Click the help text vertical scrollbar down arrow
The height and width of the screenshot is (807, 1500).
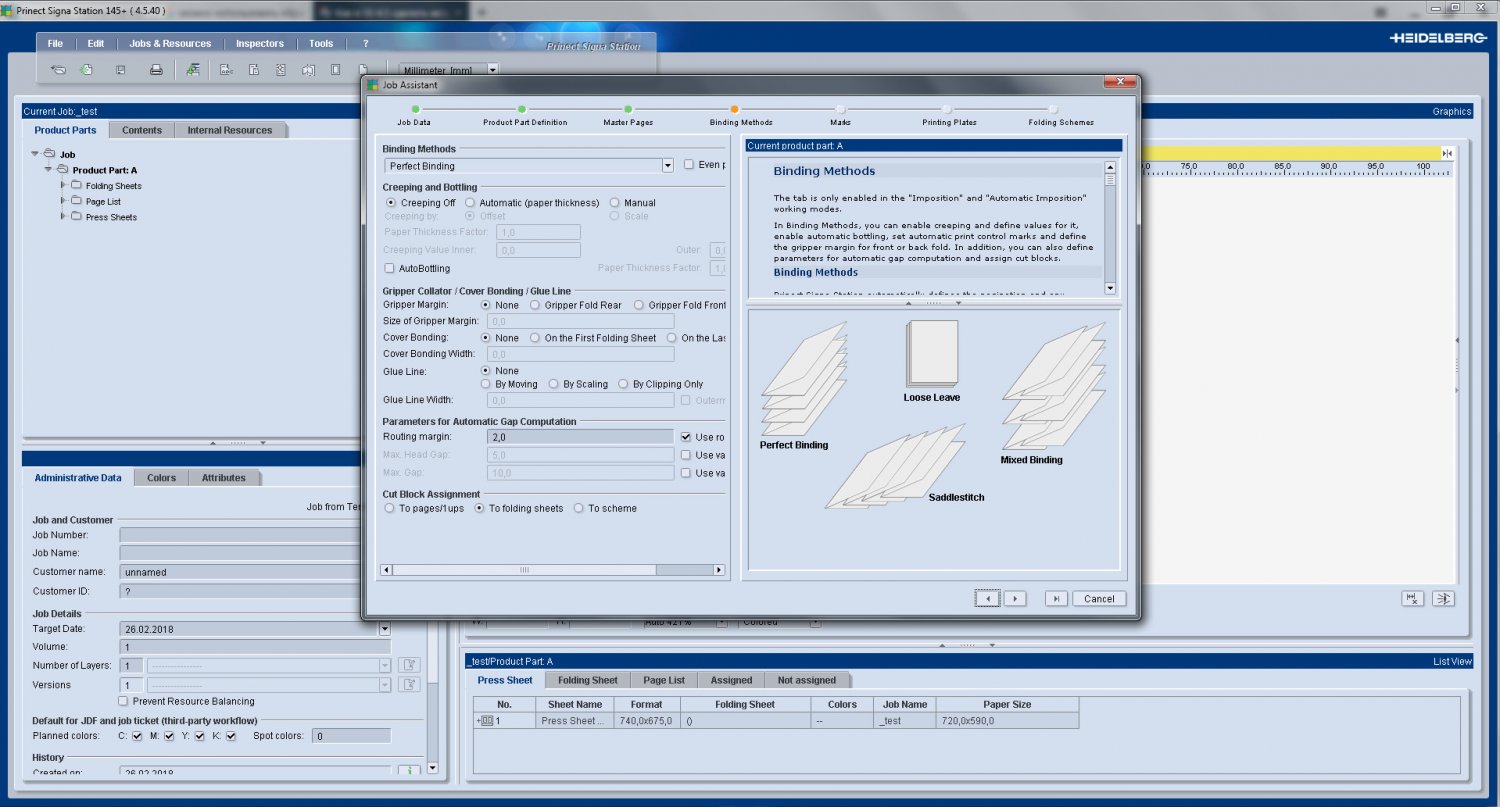click(x=1110, y=288)
